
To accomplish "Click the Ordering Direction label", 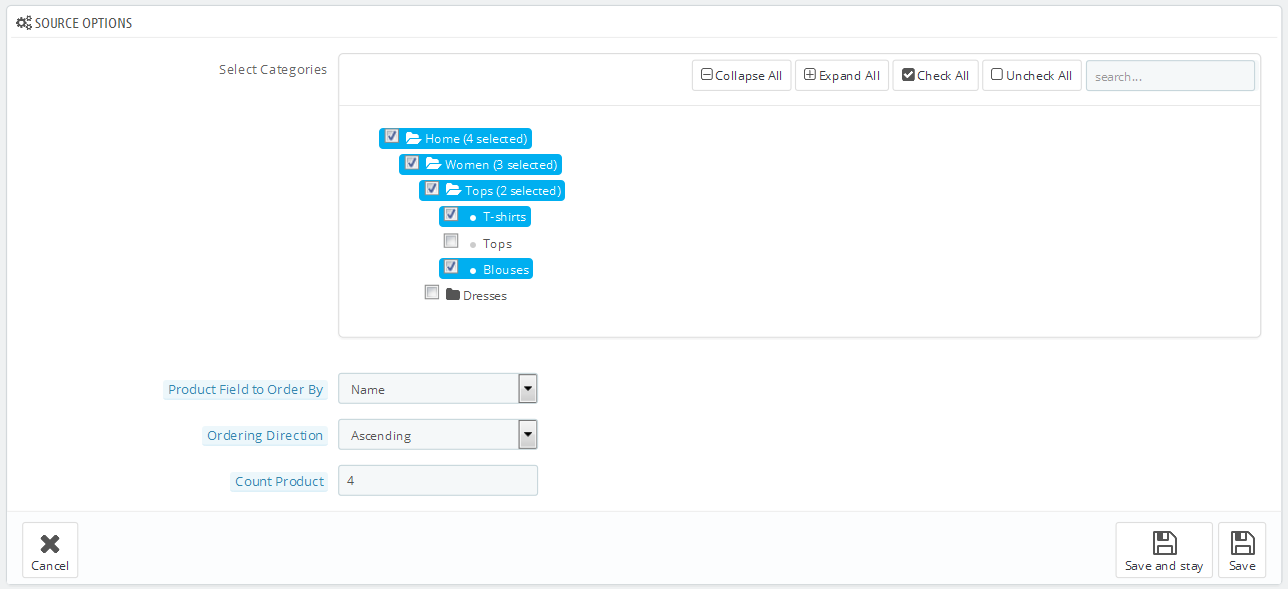I will 265,436.
